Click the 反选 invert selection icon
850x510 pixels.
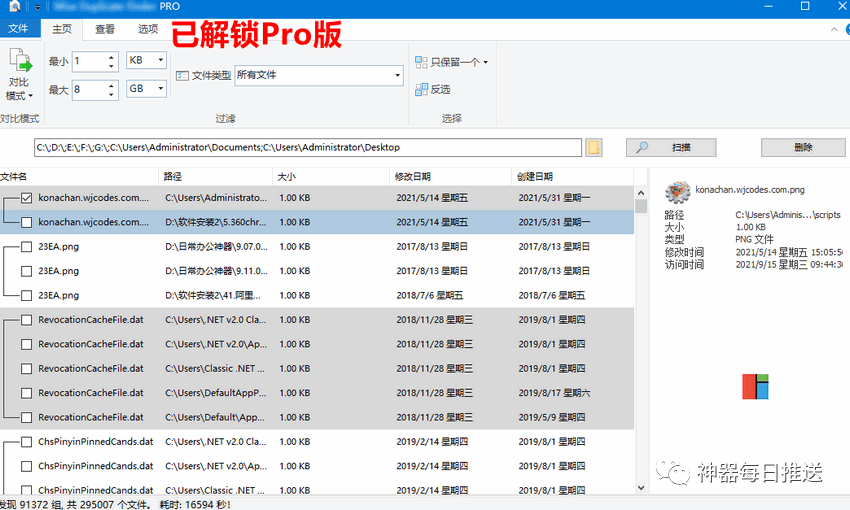pos(421,89)
